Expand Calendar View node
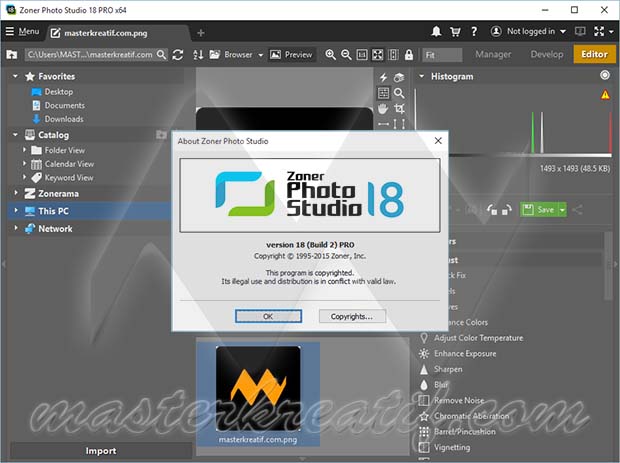 click(x=25, y=163)
